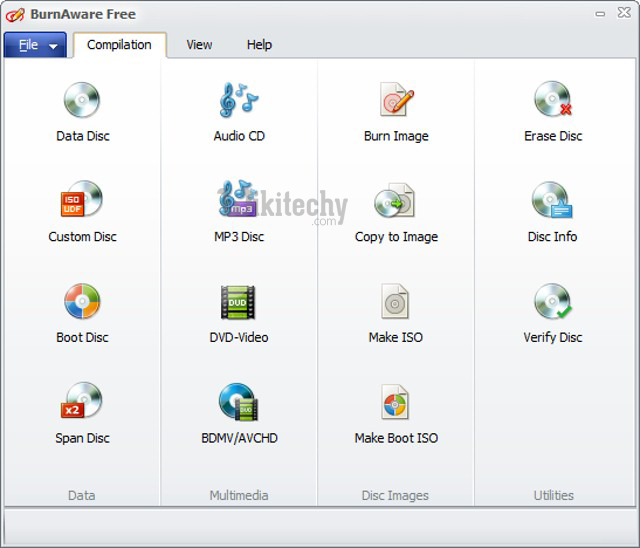The image size is (640, 548).
Task: Click the Utilities category label
Action: (x=553, y=495)
